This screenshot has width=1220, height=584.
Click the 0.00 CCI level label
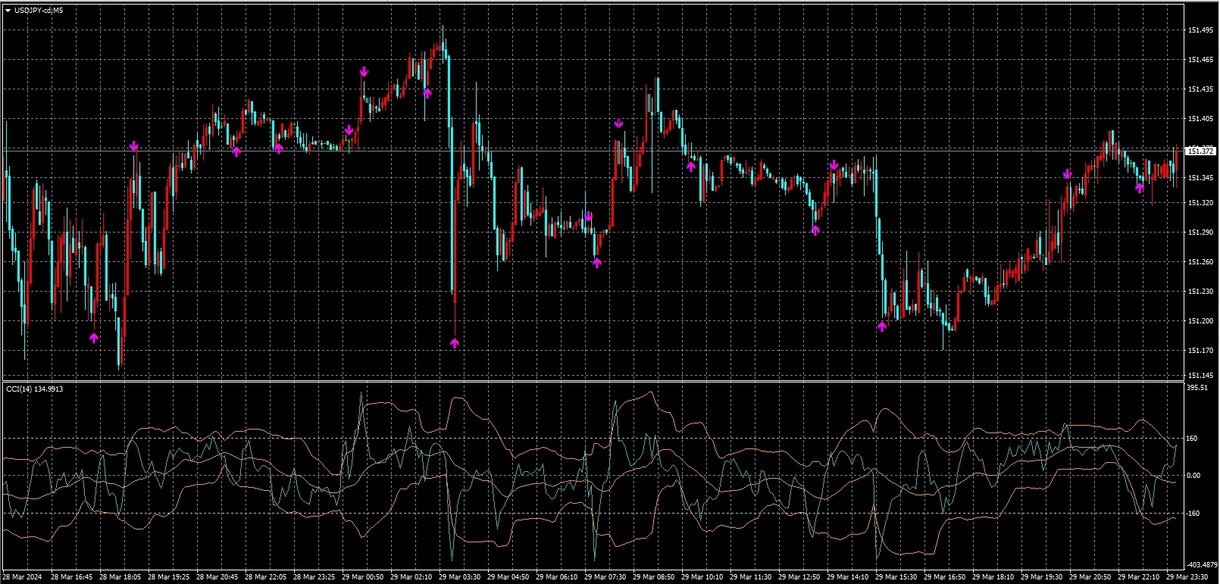(1195, 475)
